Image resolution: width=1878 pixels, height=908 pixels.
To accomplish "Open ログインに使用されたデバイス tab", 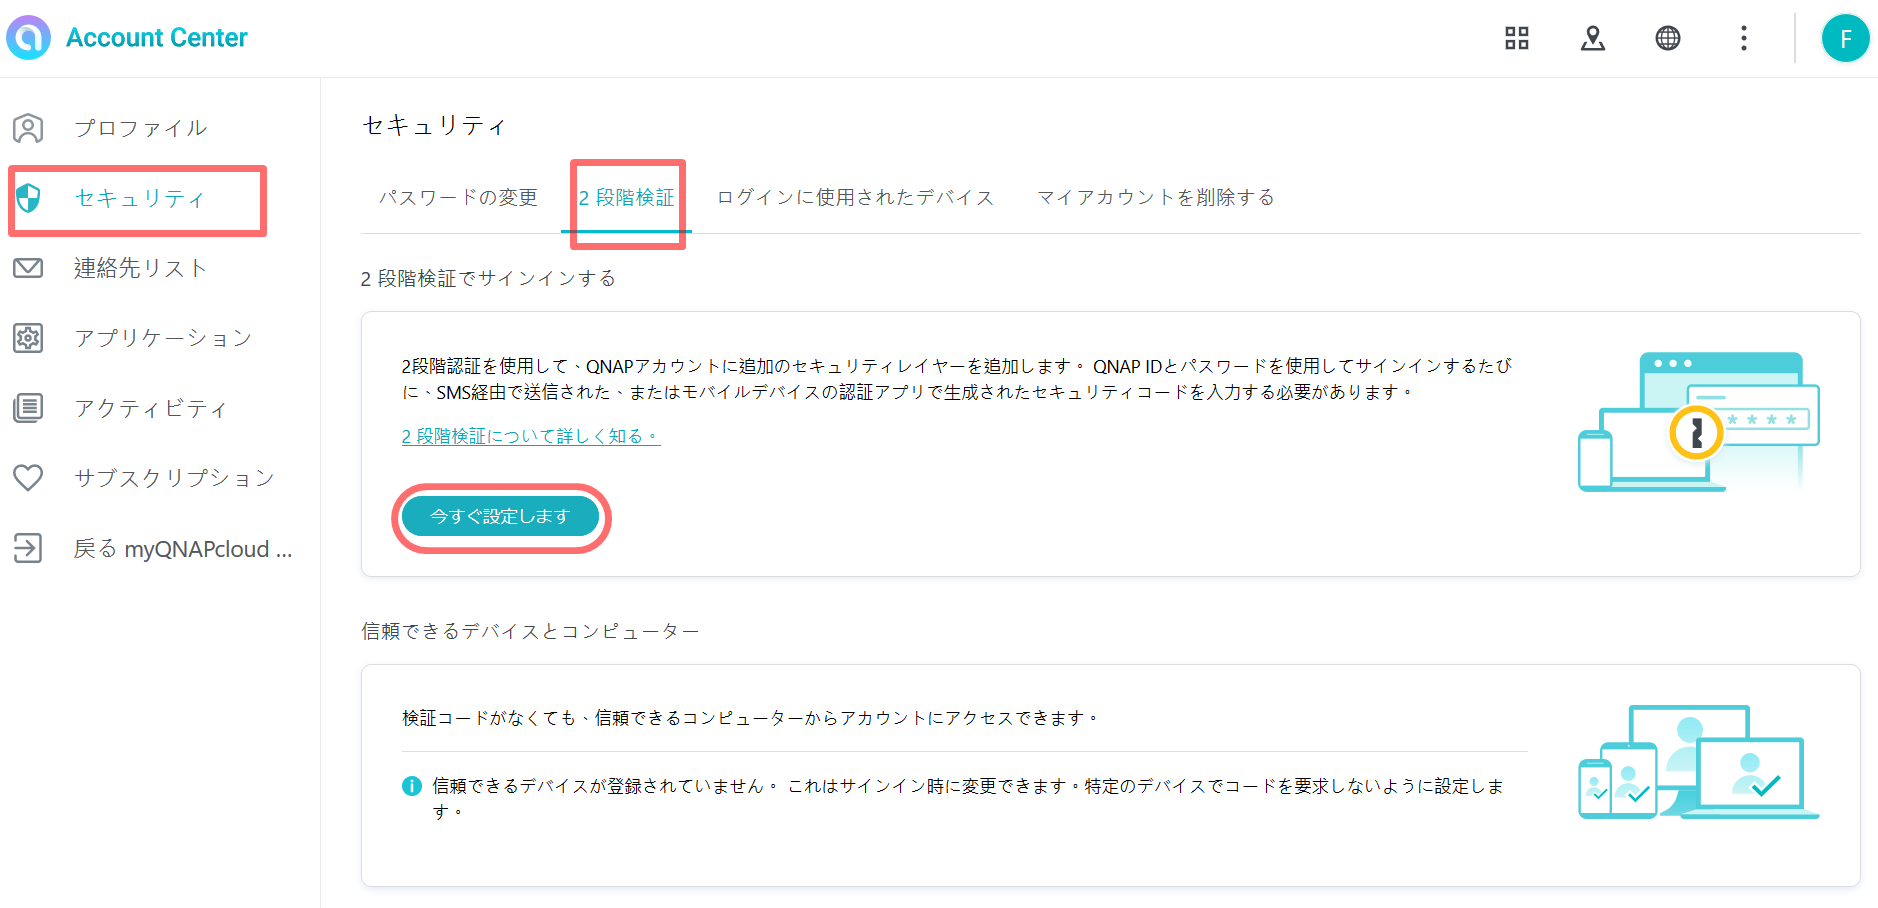I will tap(855, 198).
